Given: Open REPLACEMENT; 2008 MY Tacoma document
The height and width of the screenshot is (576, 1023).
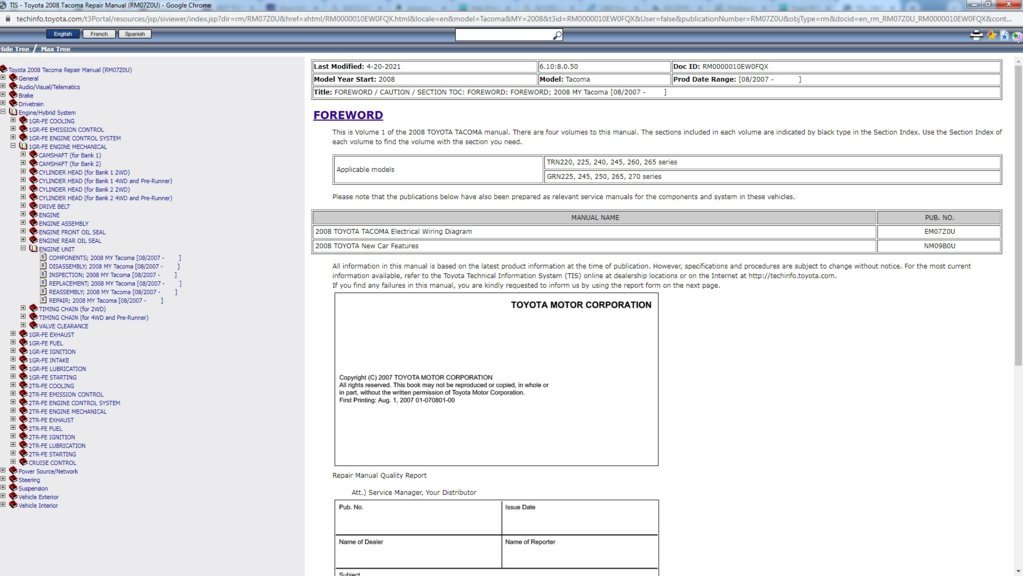Looking at the screenshot, I should click(x=115, y=284).
